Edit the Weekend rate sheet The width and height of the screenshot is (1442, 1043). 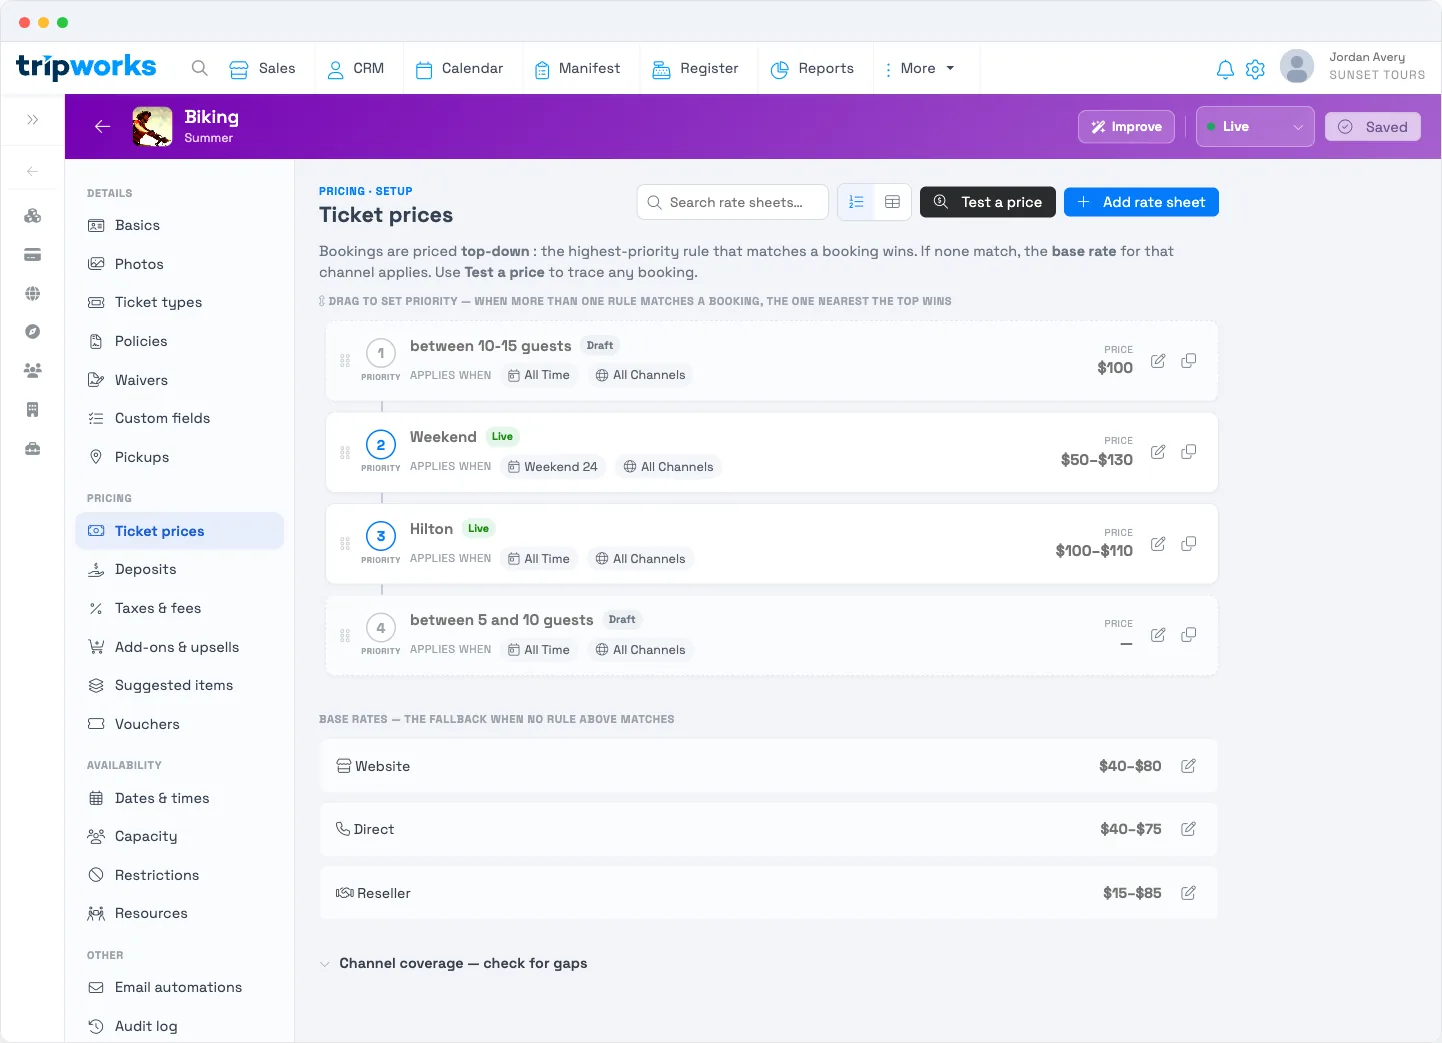click(1158, 452)
